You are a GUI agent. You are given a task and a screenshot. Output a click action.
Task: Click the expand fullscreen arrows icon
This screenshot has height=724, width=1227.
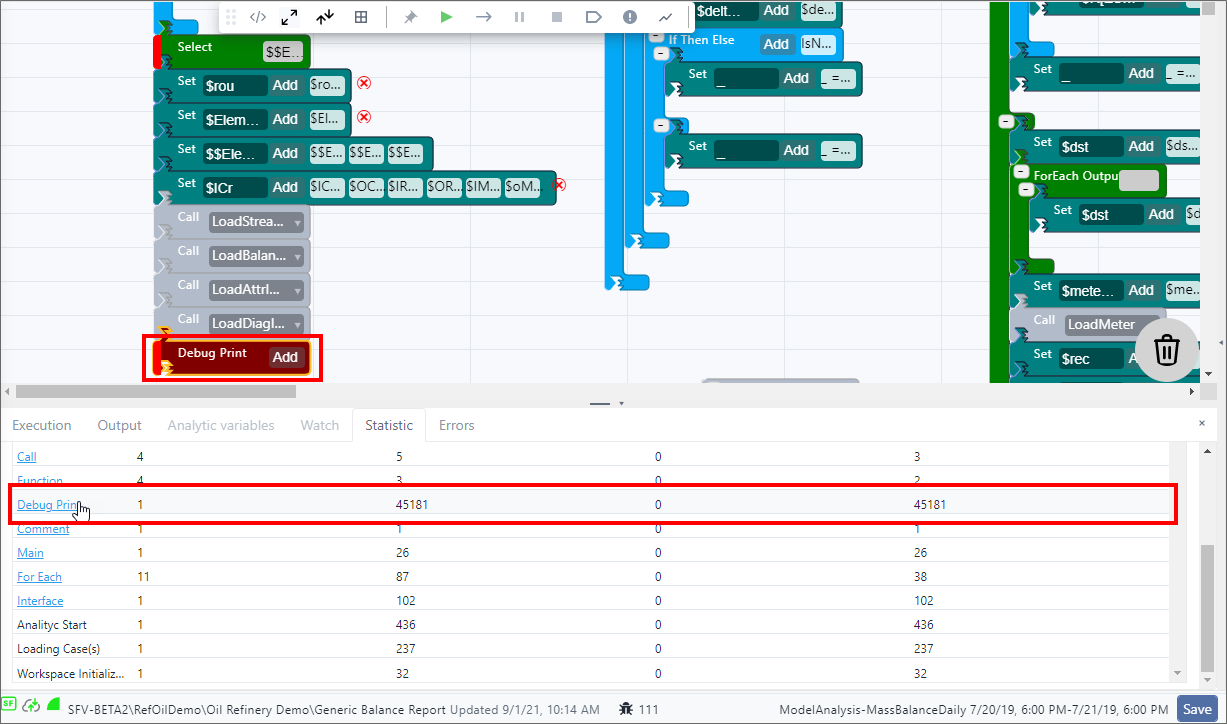[289, 17]
